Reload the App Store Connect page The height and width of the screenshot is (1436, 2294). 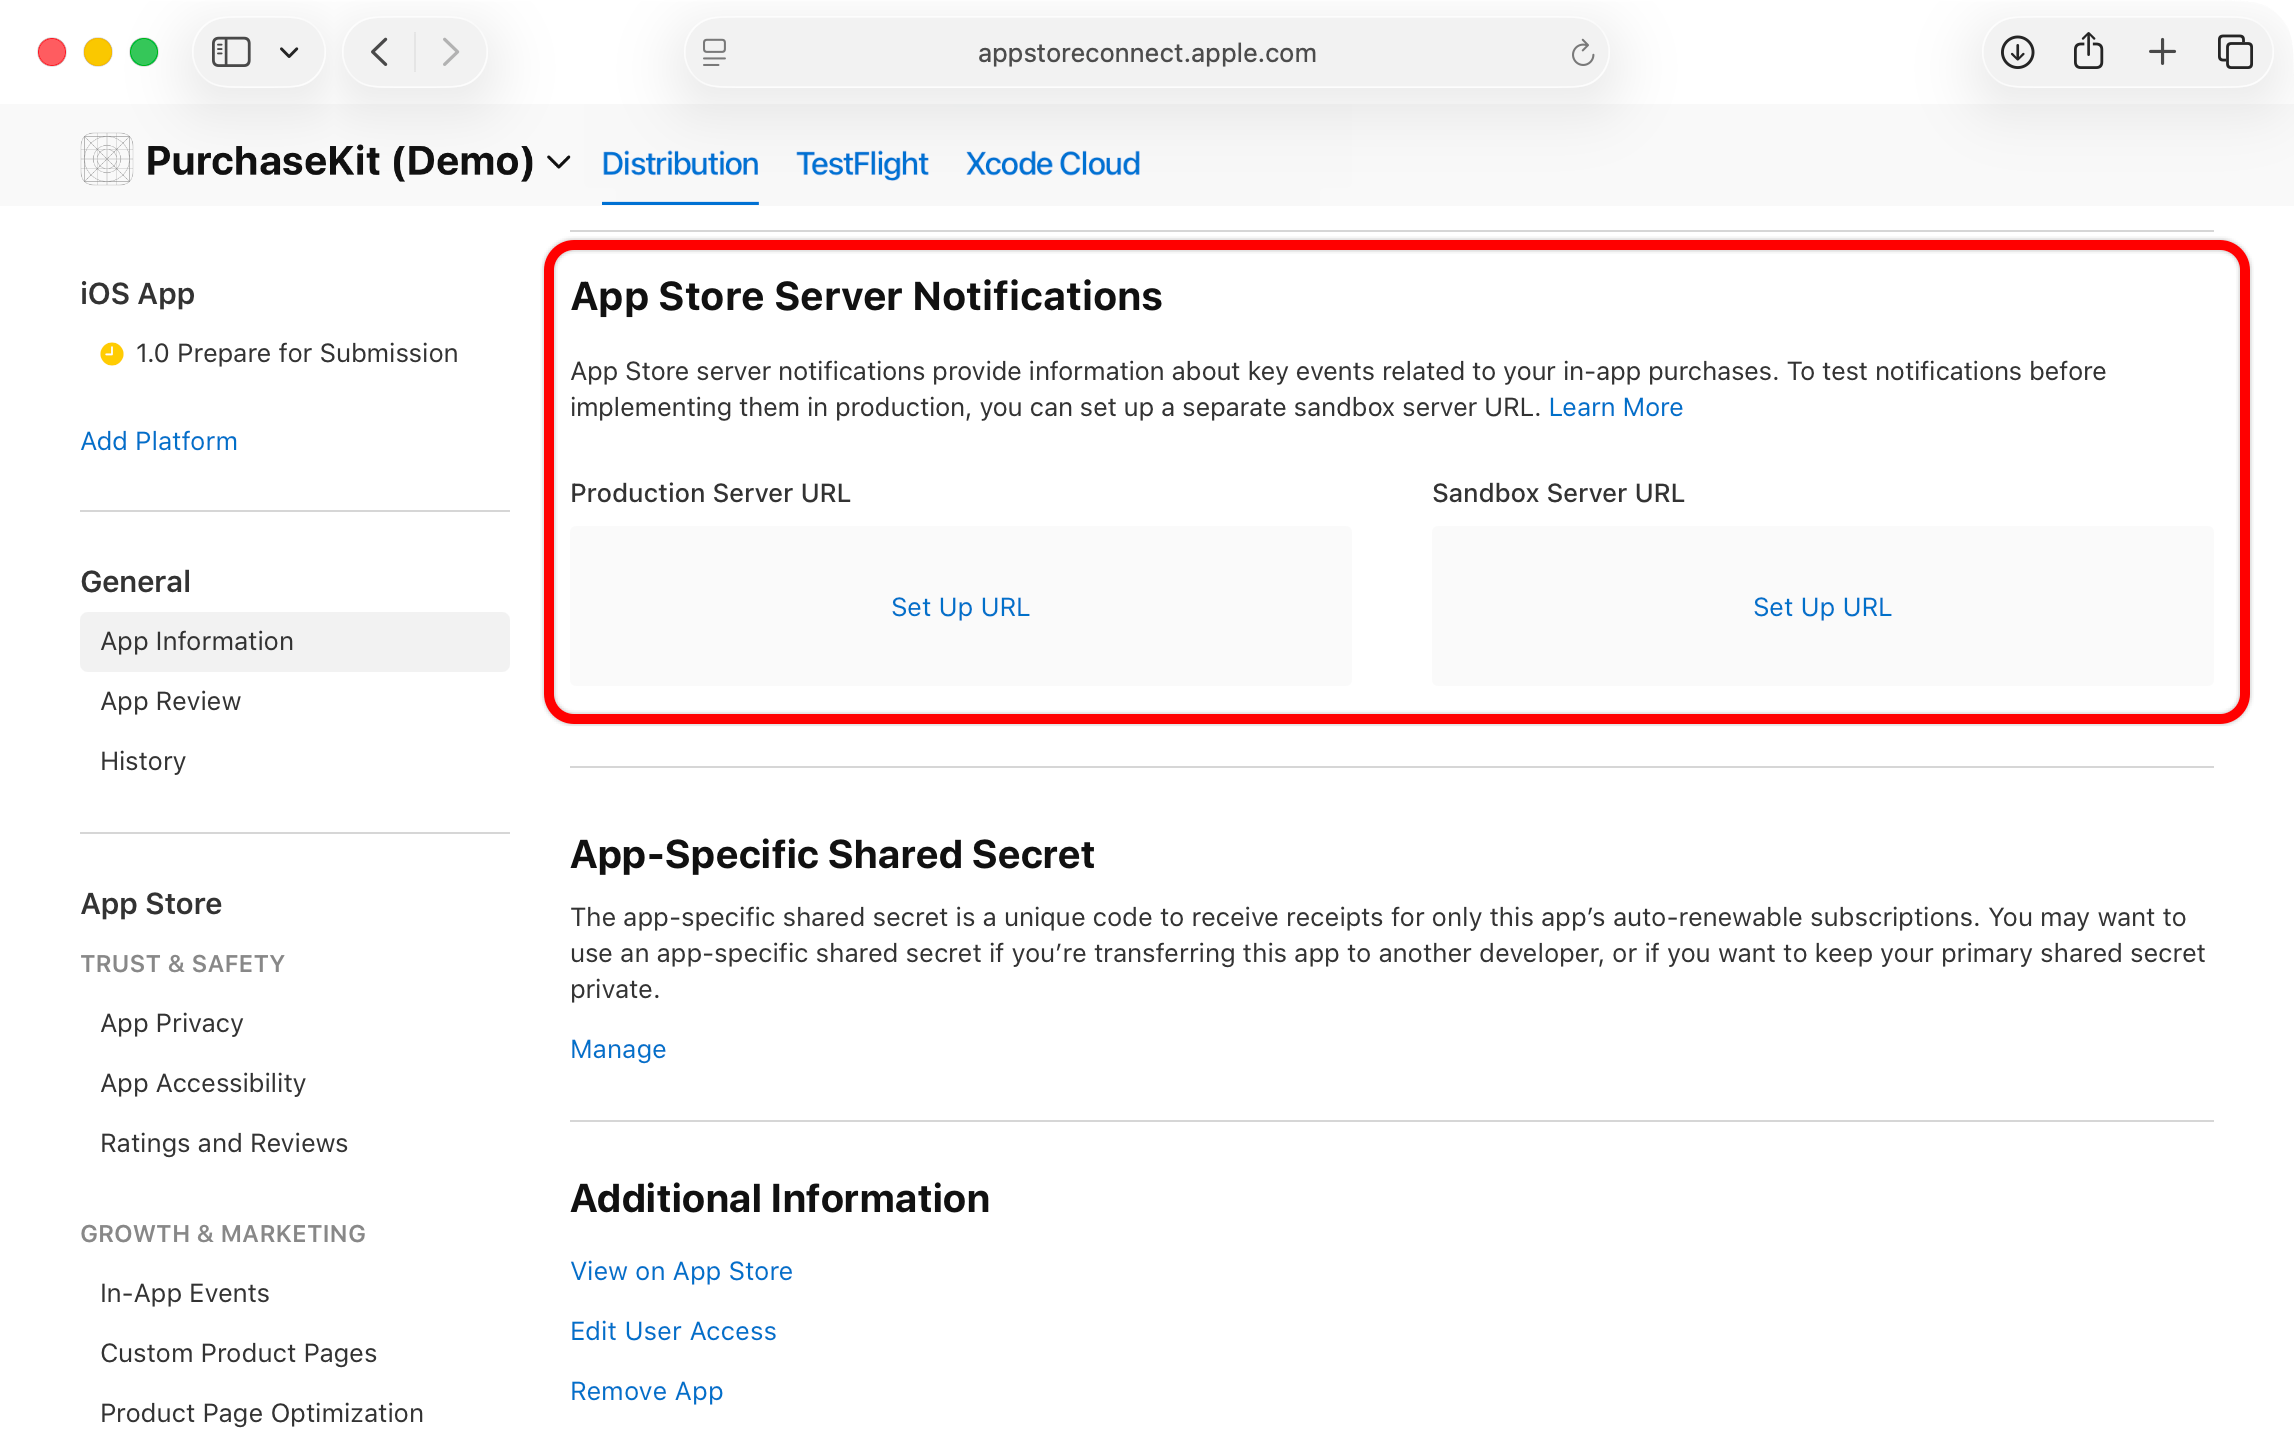[1581, 53]
